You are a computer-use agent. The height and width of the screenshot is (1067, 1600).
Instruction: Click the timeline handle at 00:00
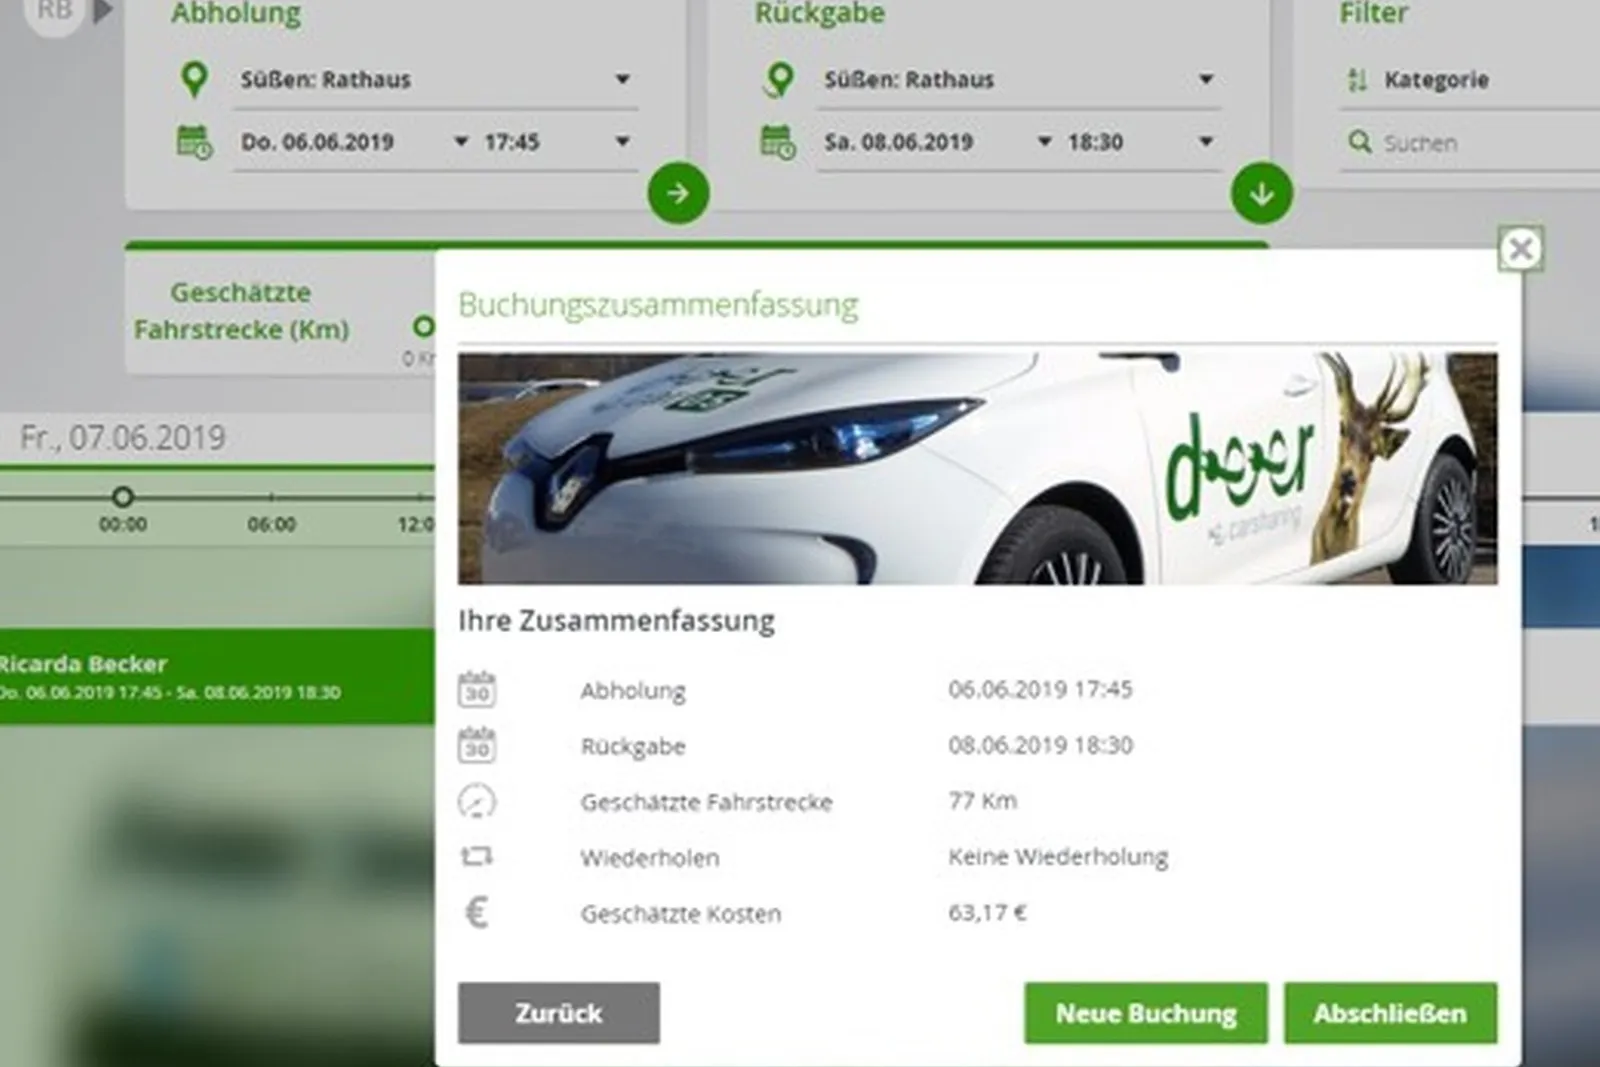pos(122,496)
